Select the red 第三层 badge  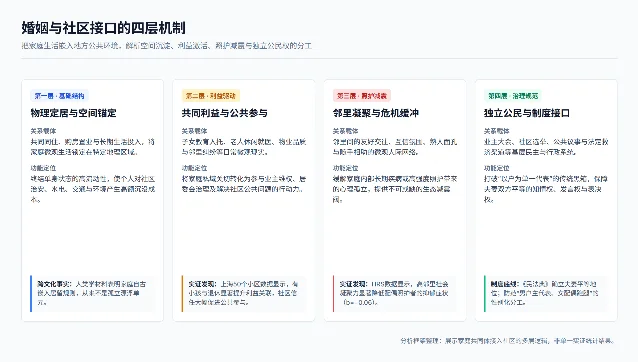click(x=362, y=96)
